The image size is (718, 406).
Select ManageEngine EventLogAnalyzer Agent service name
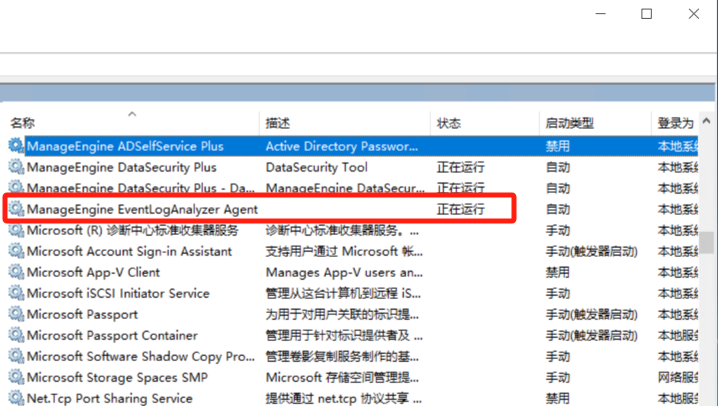click(142, 209)
